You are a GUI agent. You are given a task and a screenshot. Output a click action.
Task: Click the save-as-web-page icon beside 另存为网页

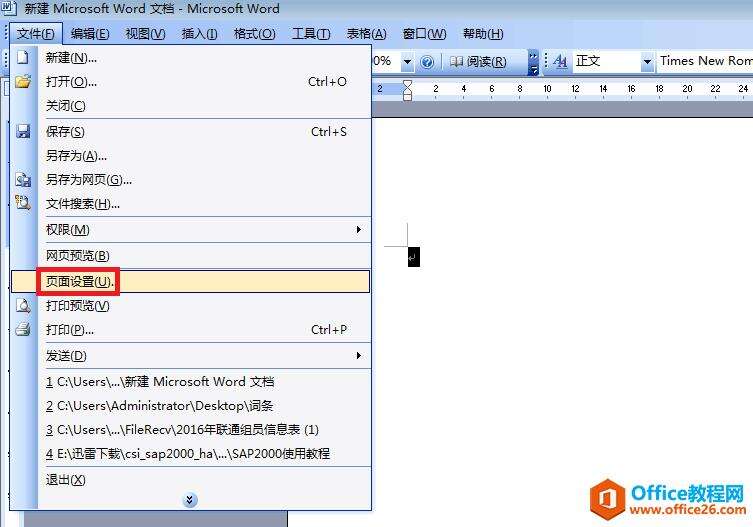(23, 179)
